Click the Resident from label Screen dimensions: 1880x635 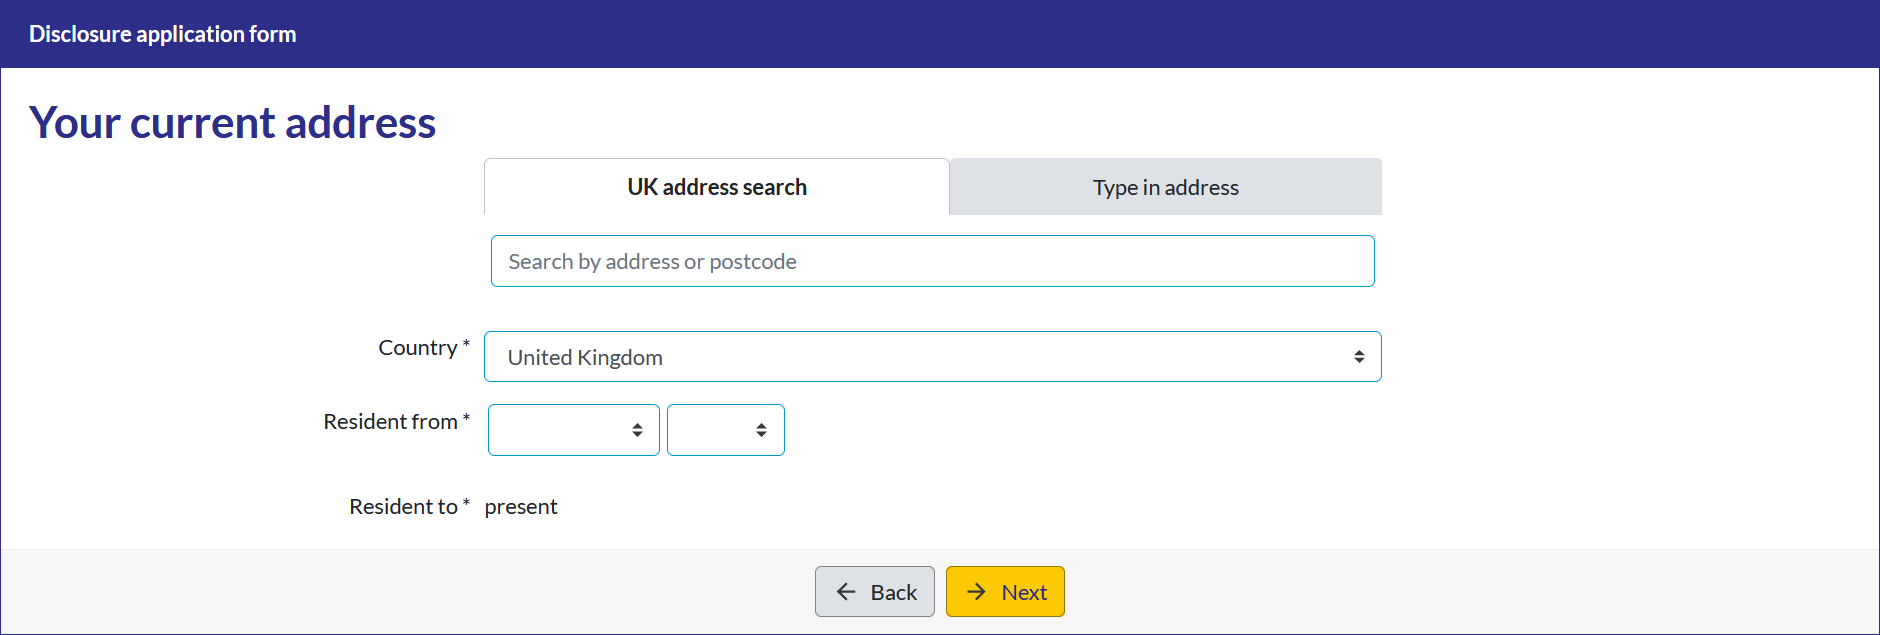tap(397, 421)
